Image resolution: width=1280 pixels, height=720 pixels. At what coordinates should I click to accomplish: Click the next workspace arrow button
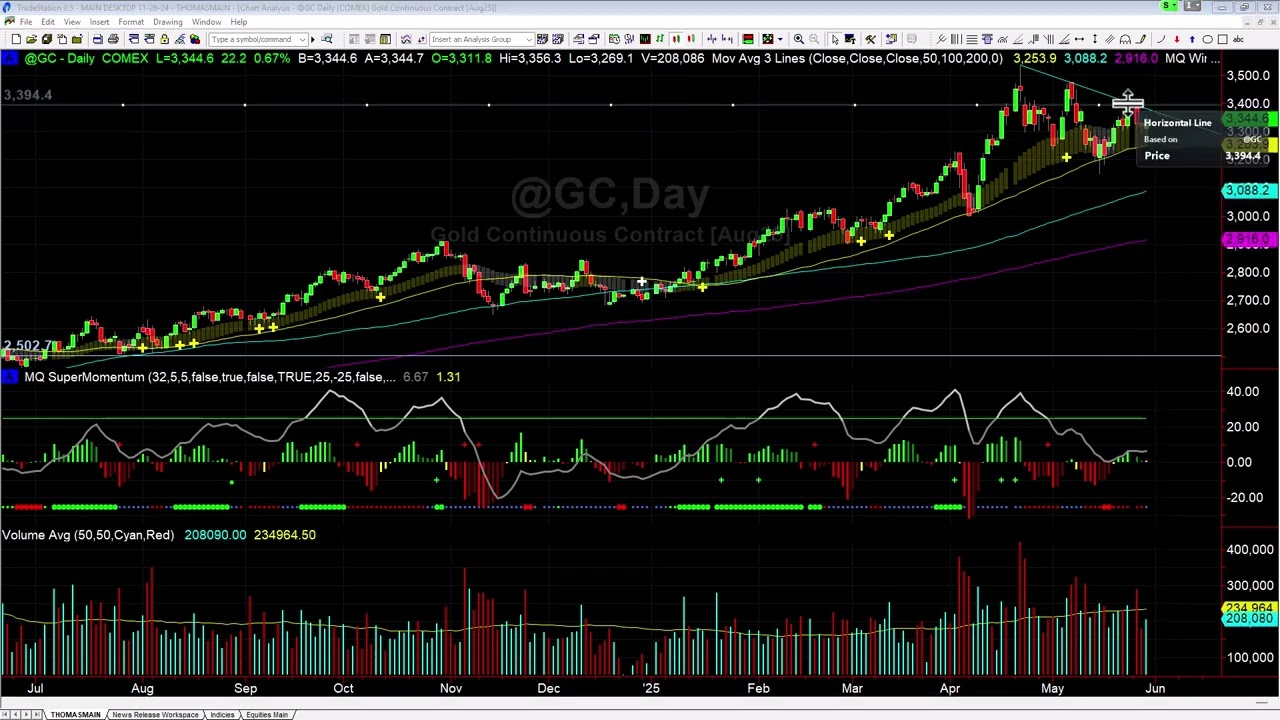[x=24, y=713]
